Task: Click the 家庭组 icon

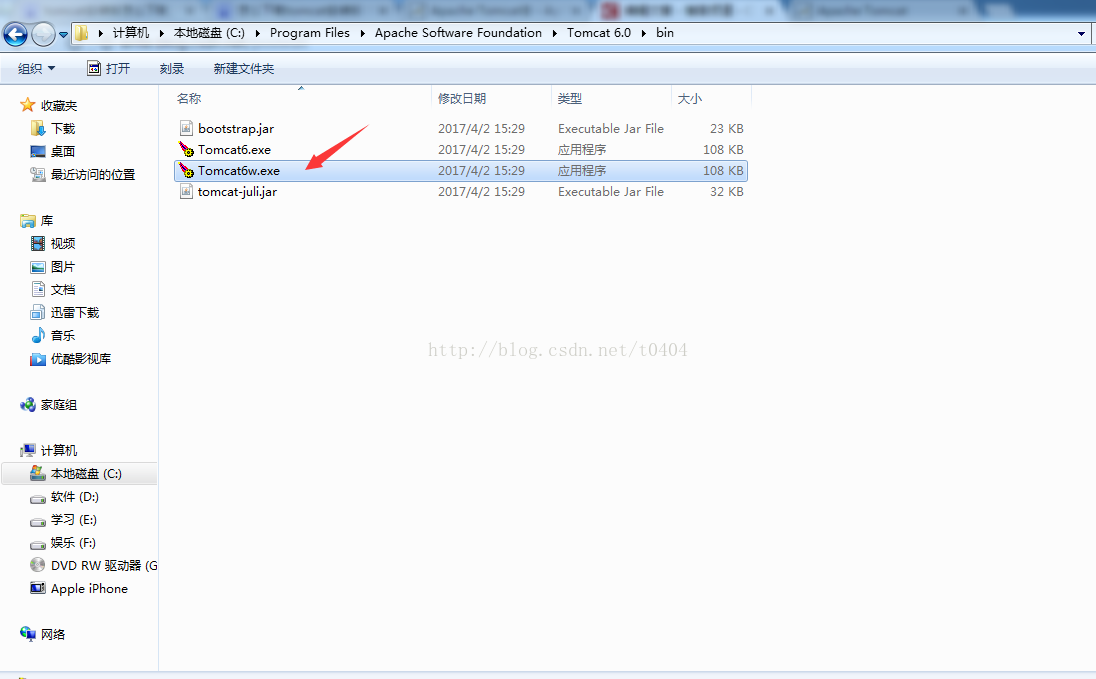Action: click(x=27, y=405)
